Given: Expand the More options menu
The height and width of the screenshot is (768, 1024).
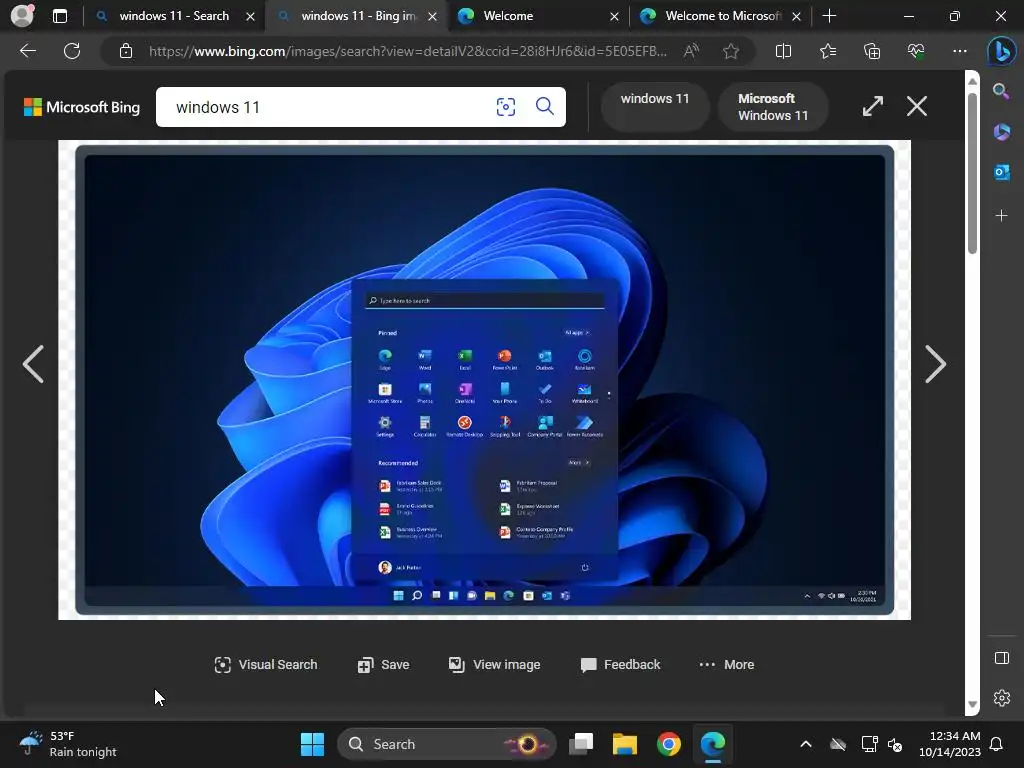Looking at the screenshot, I should 726,665.
